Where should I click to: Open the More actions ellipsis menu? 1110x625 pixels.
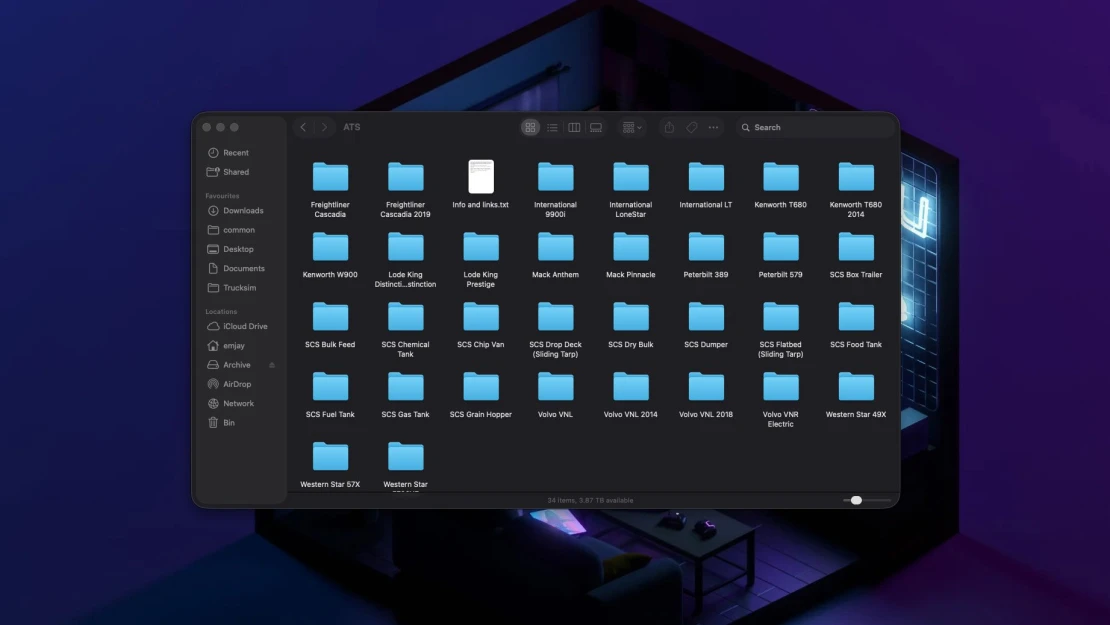[x=714, y=127]
